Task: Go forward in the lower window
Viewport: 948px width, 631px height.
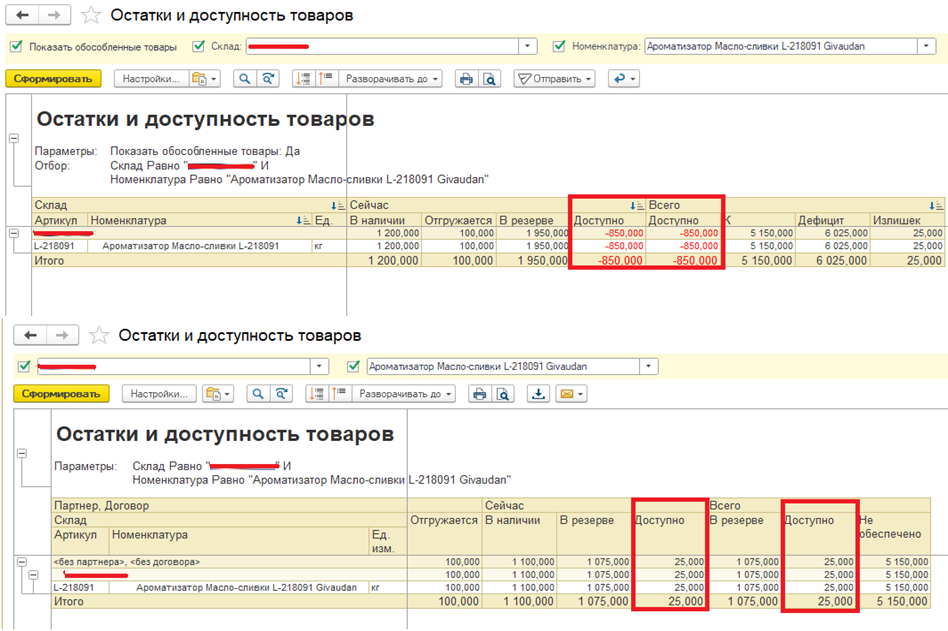Action: [62, 335]
